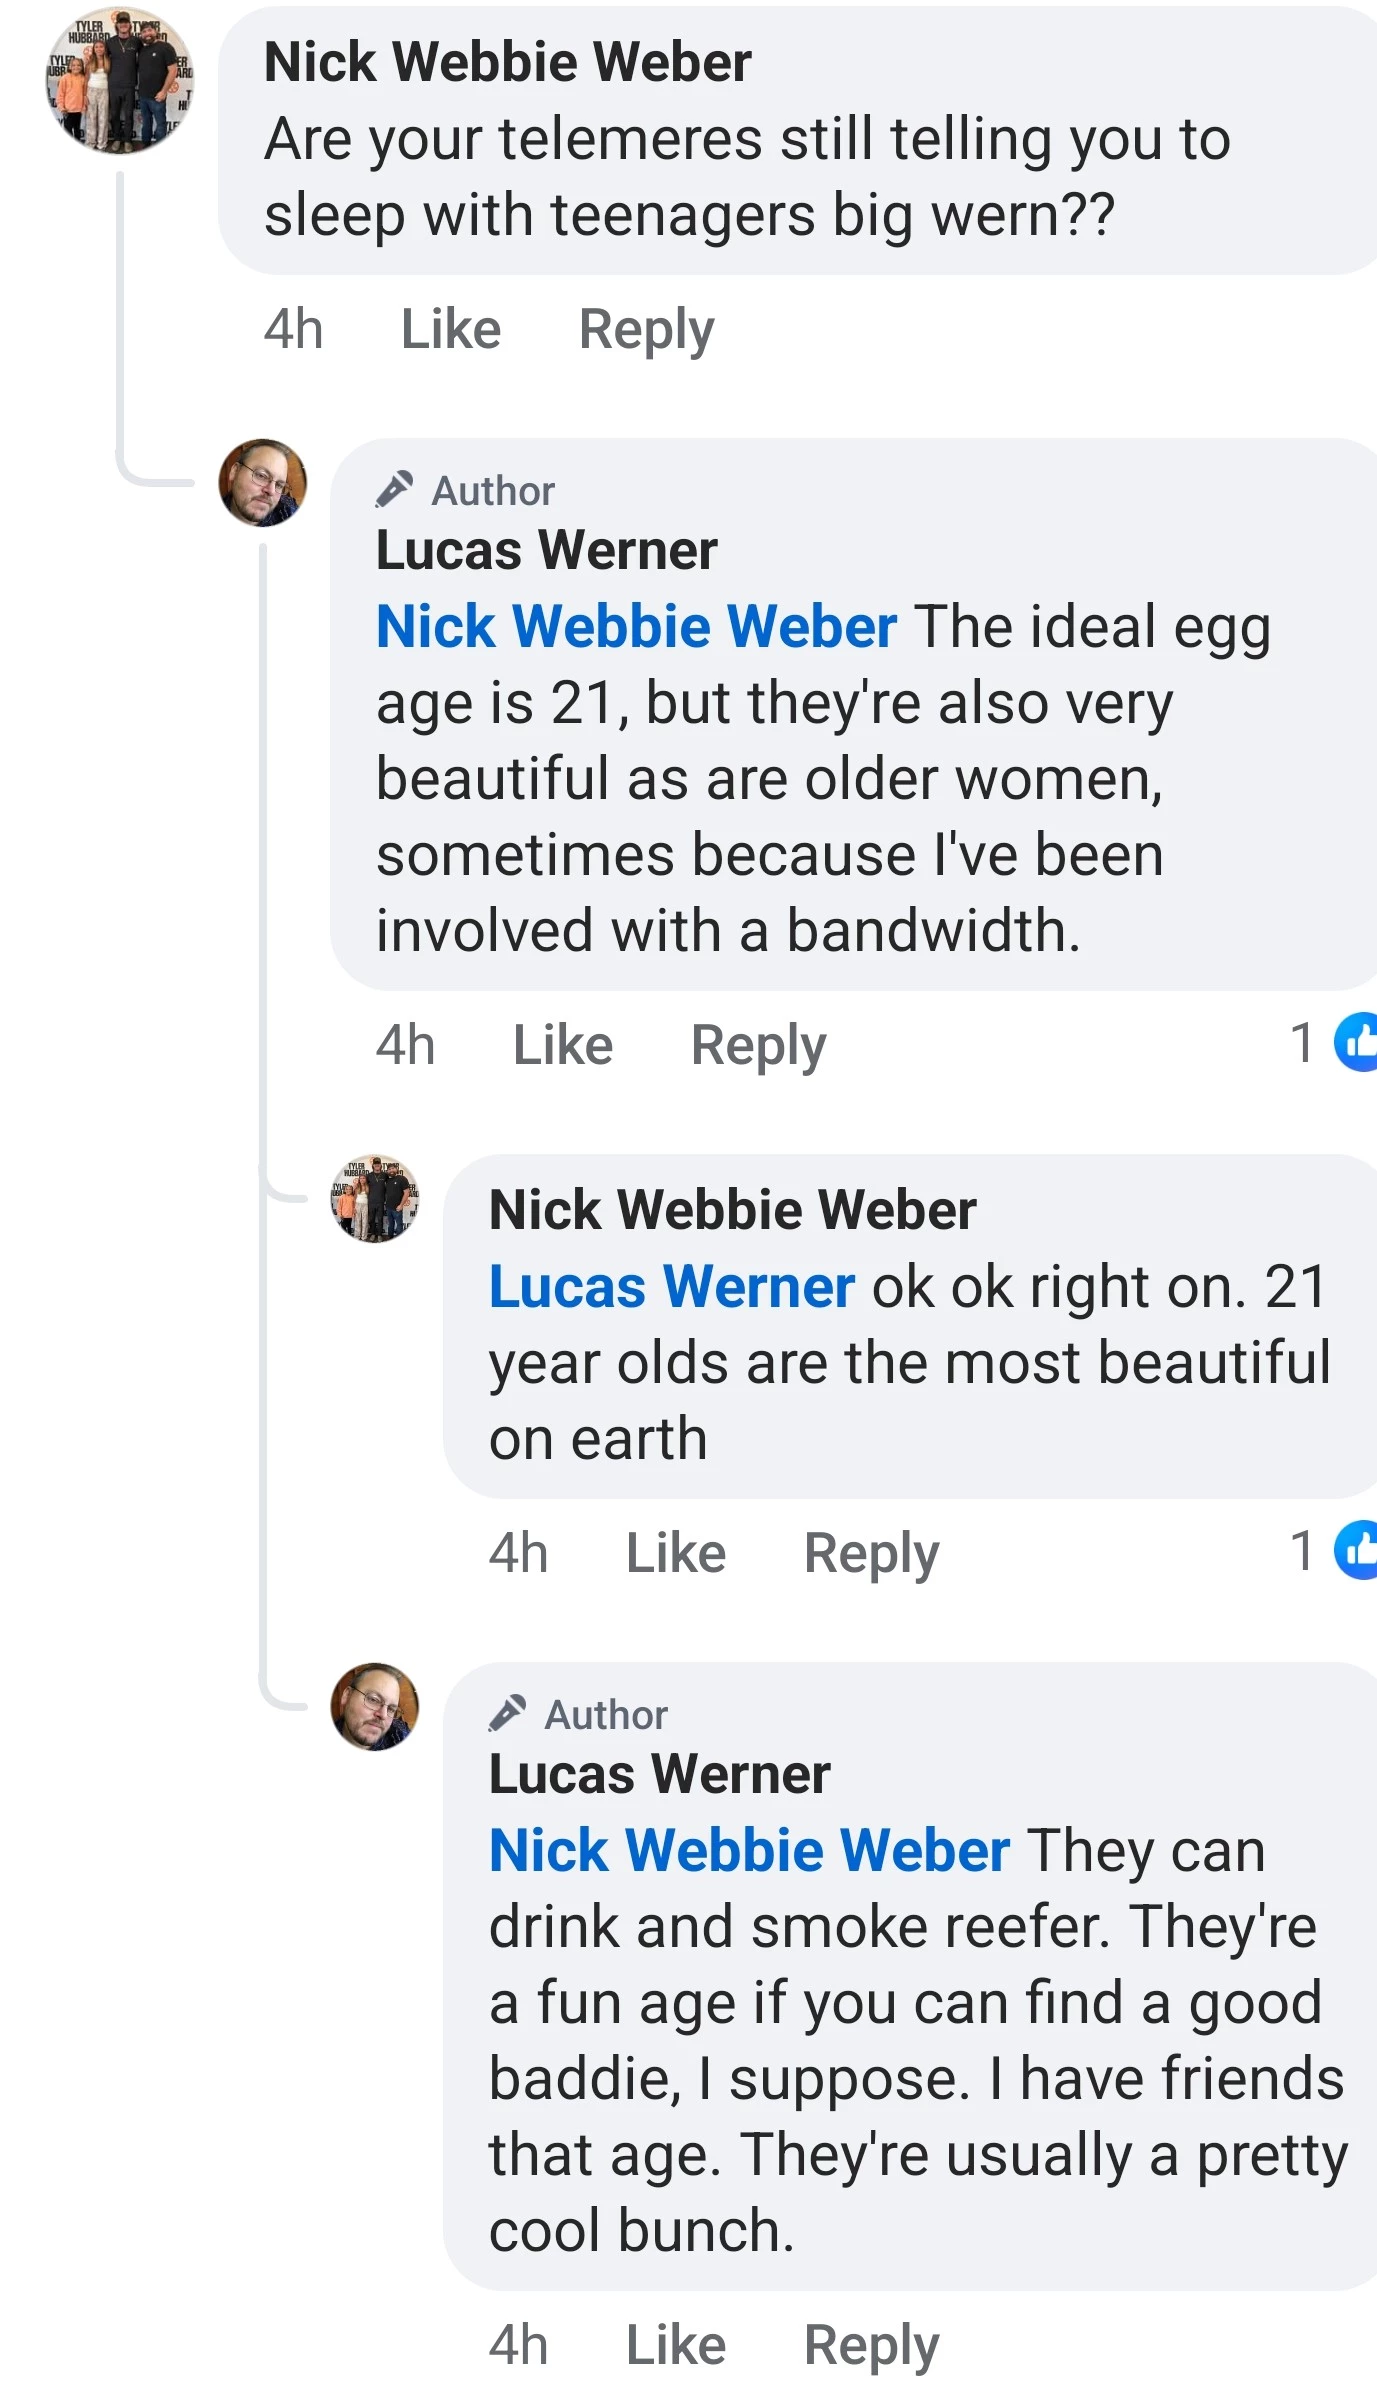Like the ideal egg age comment
Image resolution: width=1377 pixels, height=2400 pixels.
[562, 1045]
